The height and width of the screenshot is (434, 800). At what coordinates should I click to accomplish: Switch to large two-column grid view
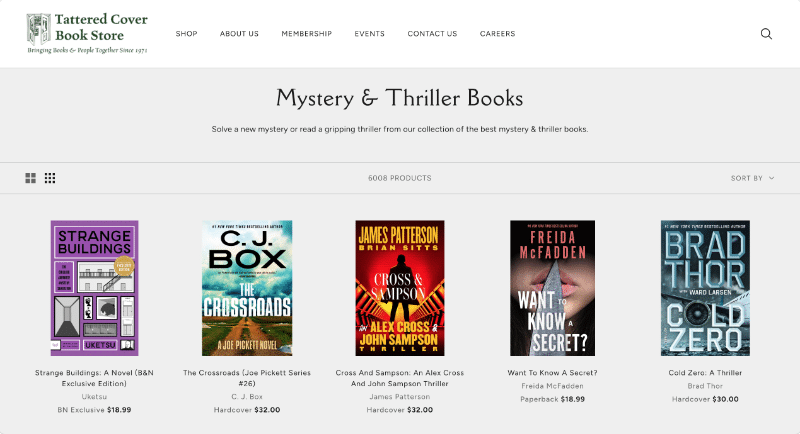click(31, 178)
